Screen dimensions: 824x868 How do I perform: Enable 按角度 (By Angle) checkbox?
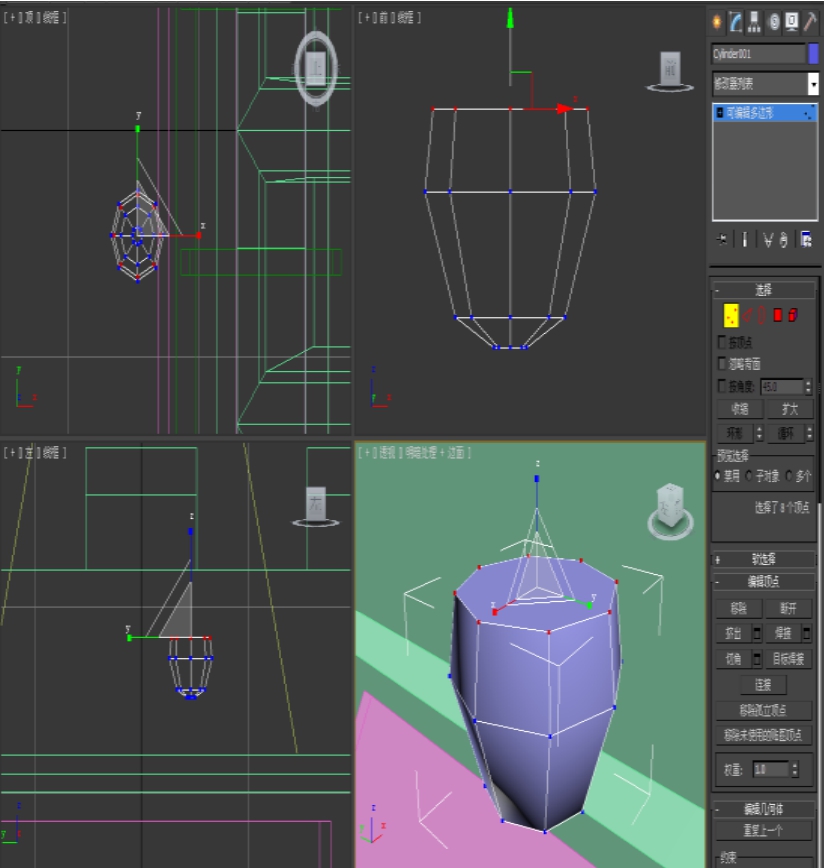[722, 385]
